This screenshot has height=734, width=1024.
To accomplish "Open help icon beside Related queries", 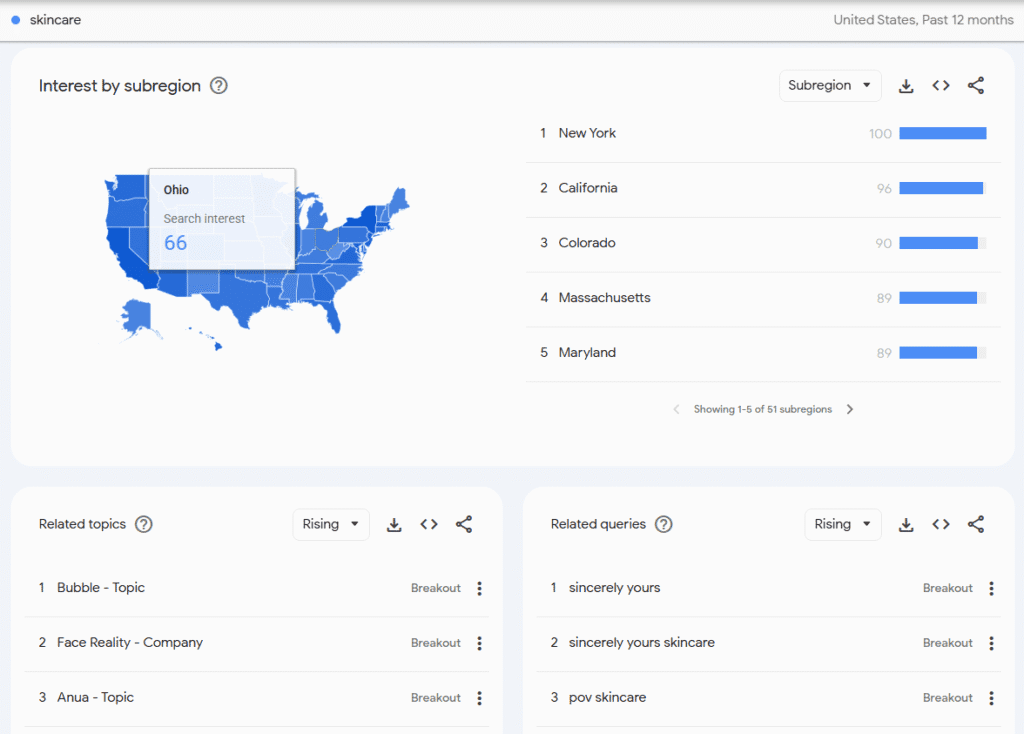I will click(663, 525).
